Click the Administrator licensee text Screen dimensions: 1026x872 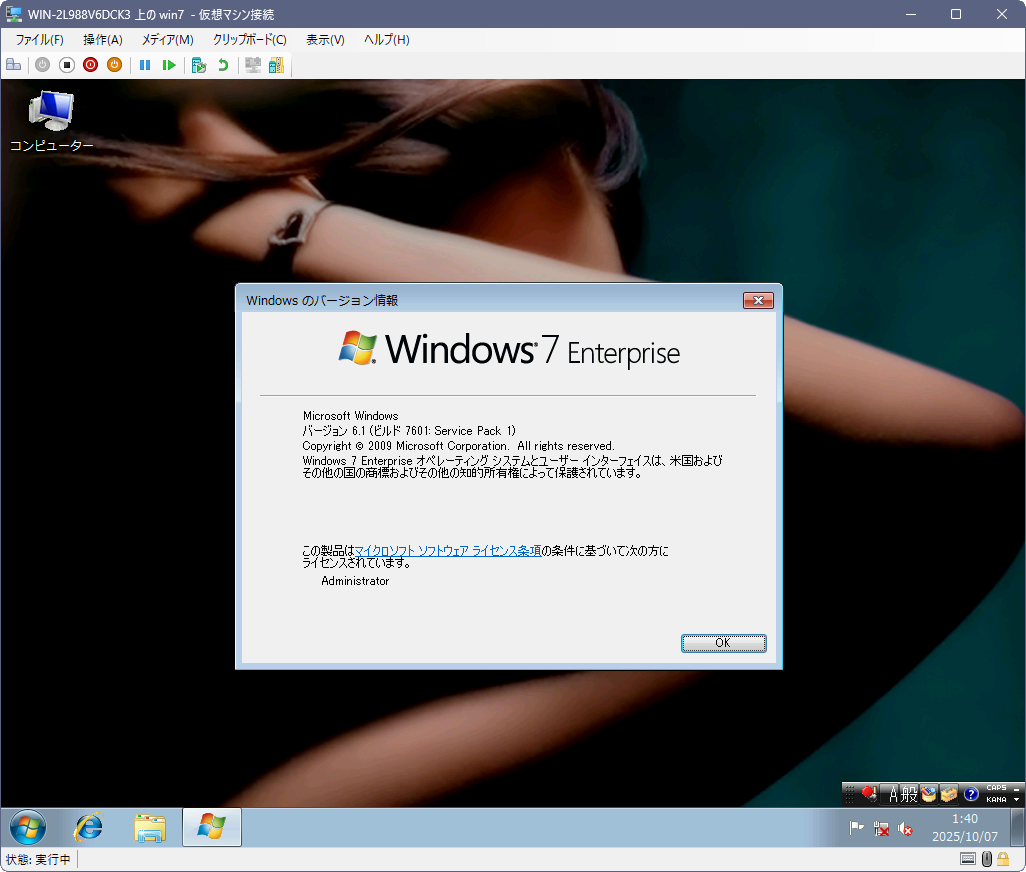355,581
